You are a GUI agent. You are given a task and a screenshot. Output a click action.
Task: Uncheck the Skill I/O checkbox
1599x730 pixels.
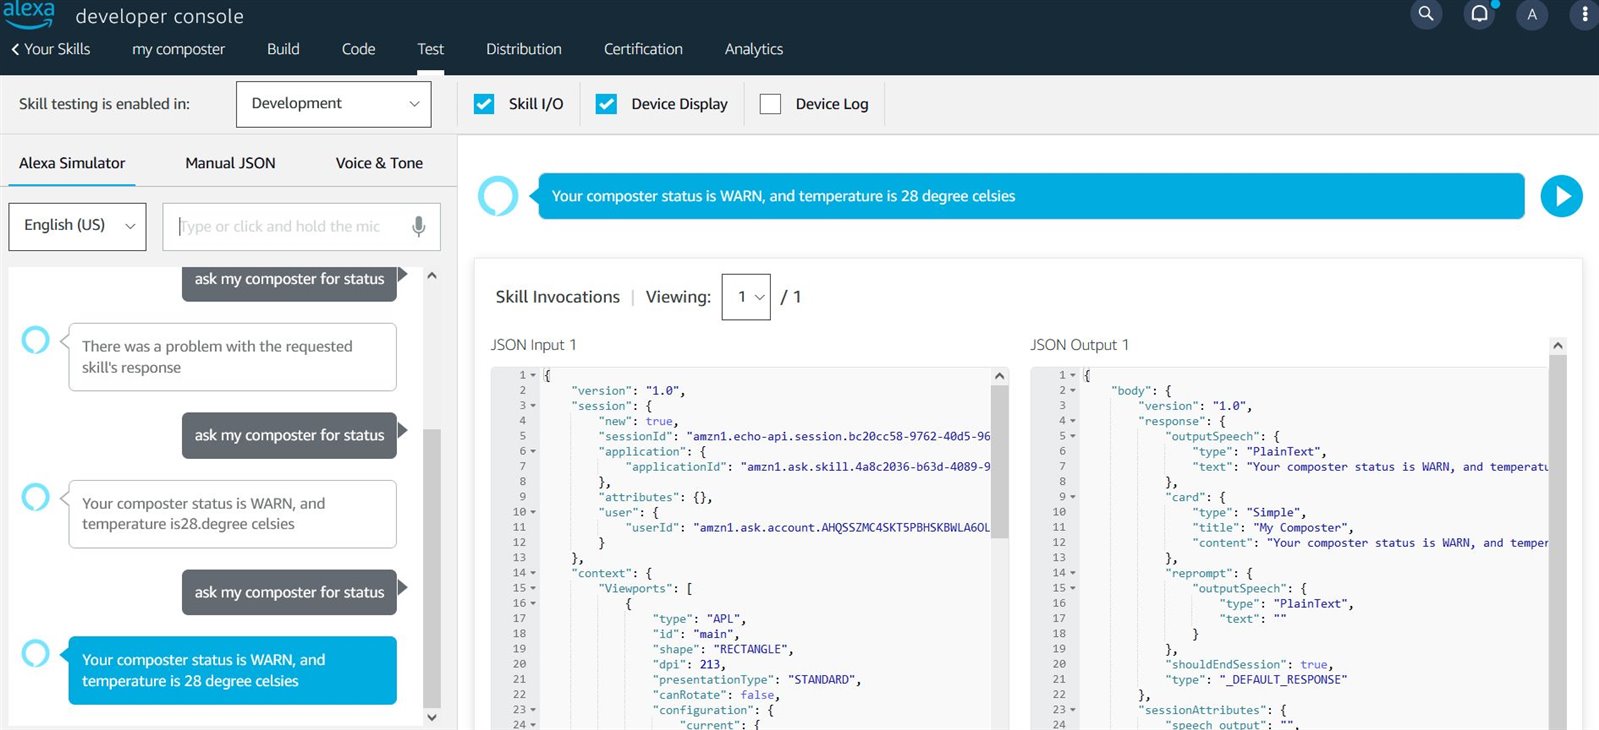click(x=484, y=104)
